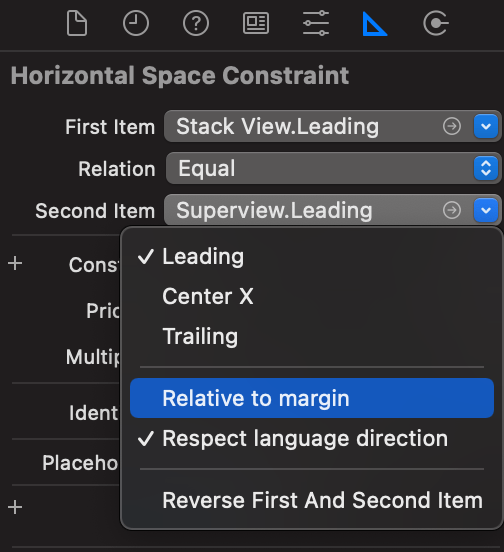Open the File inspector tab
The height and width of the screenshot is (552, 504).
tap(77, 24)
